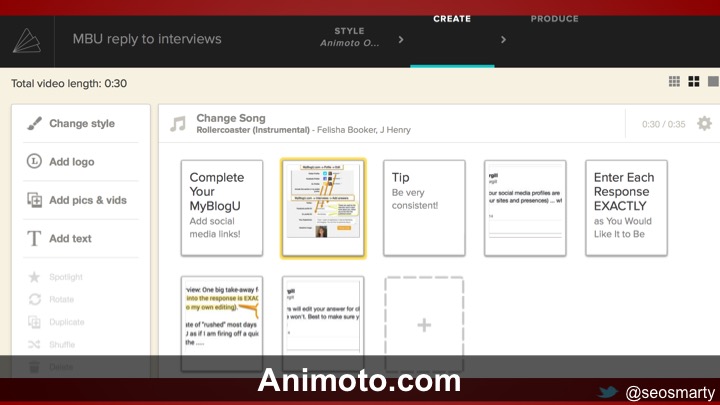Click the chevron after the Create step
Viewport: 720px width, 405px height.
503,40
